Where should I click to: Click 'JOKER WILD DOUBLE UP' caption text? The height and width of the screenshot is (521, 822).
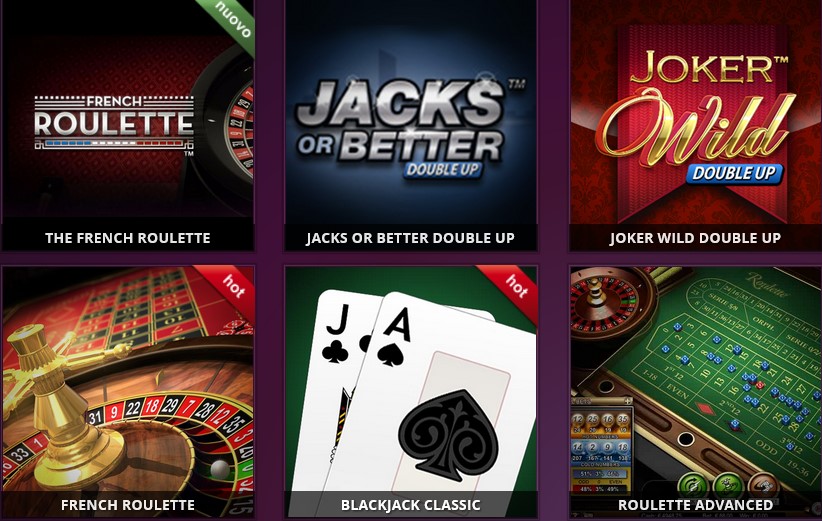tap(695, 238)
